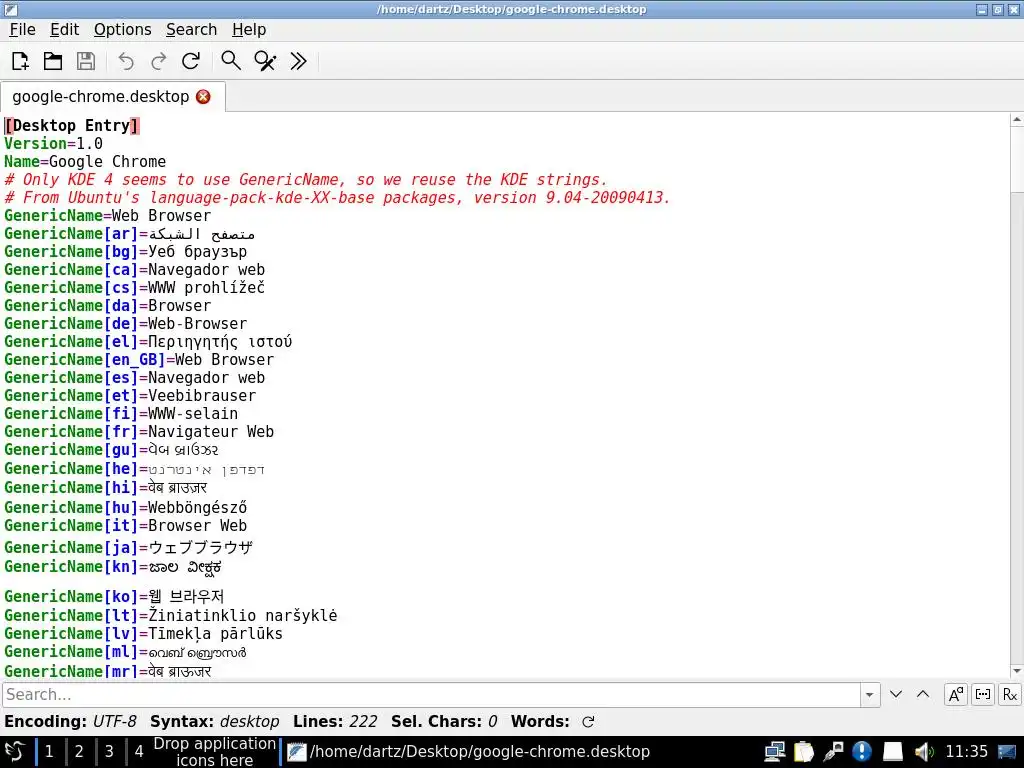Expand the search history dropdown arrow
Image resolution: width=1024 pixels, height=768 pixels.
pyautogui.click(x=869, y=694)
